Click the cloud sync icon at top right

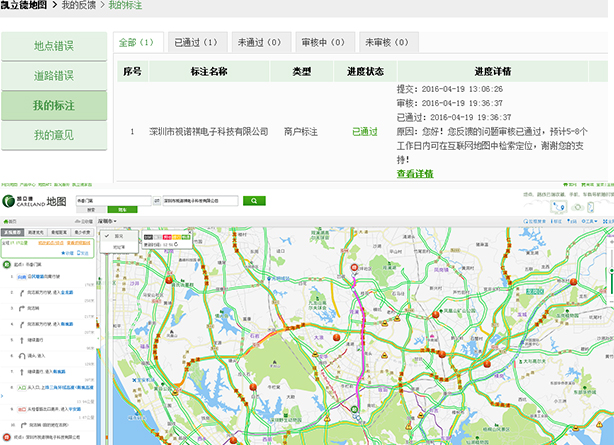point(577,207)
